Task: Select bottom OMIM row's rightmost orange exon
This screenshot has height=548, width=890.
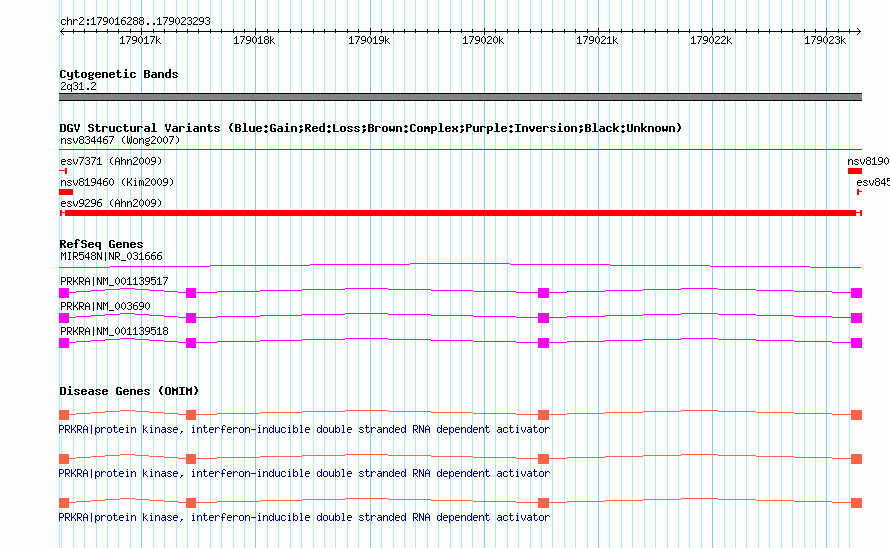Action: (x=857, y=503)
